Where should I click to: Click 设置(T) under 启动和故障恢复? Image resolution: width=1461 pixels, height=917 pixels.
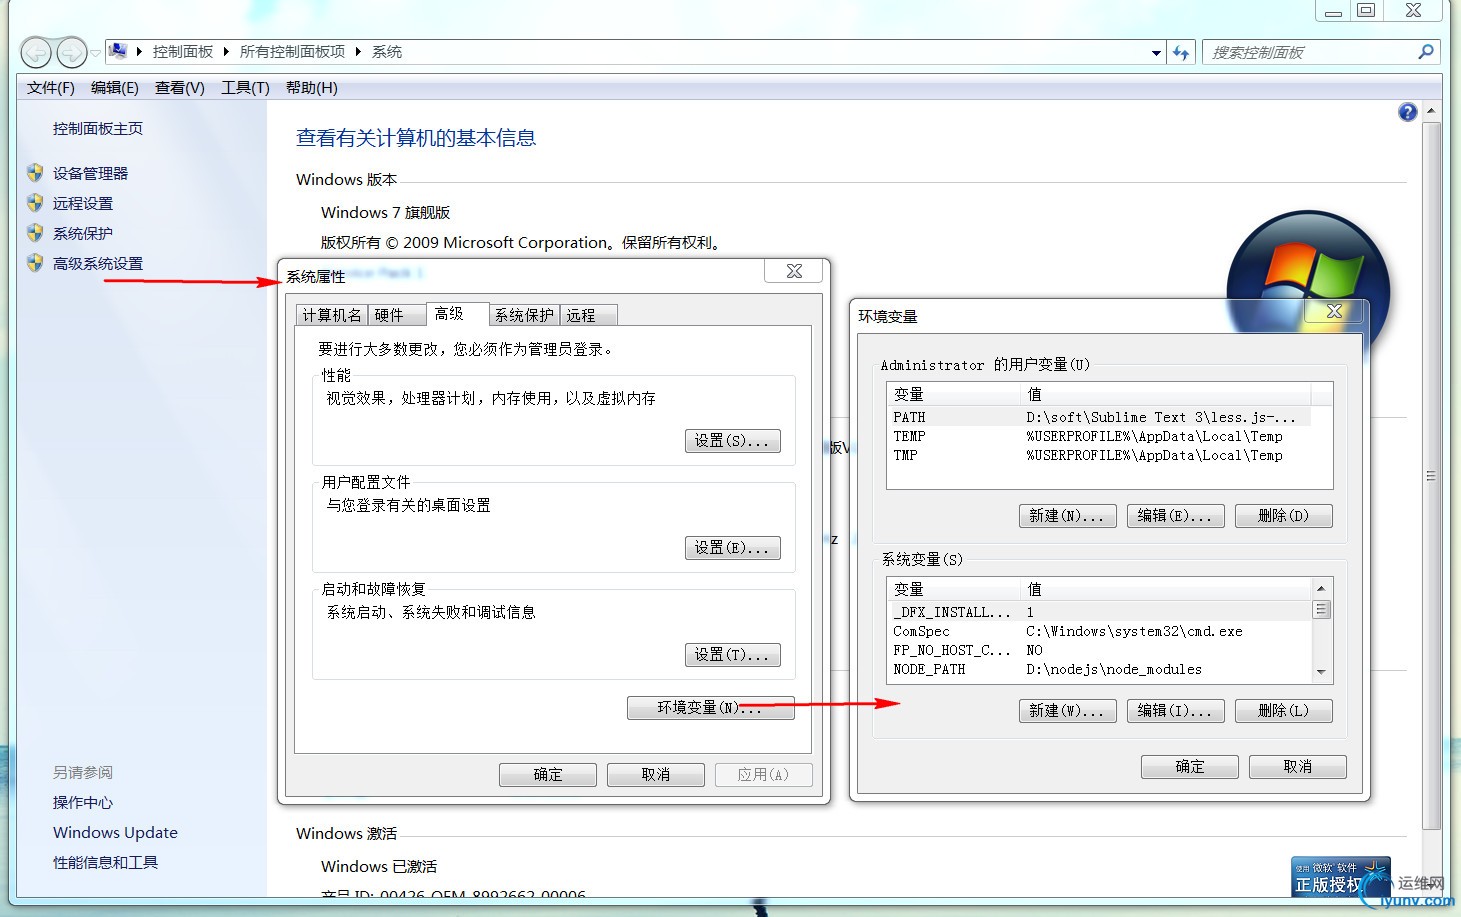(733, 655)
